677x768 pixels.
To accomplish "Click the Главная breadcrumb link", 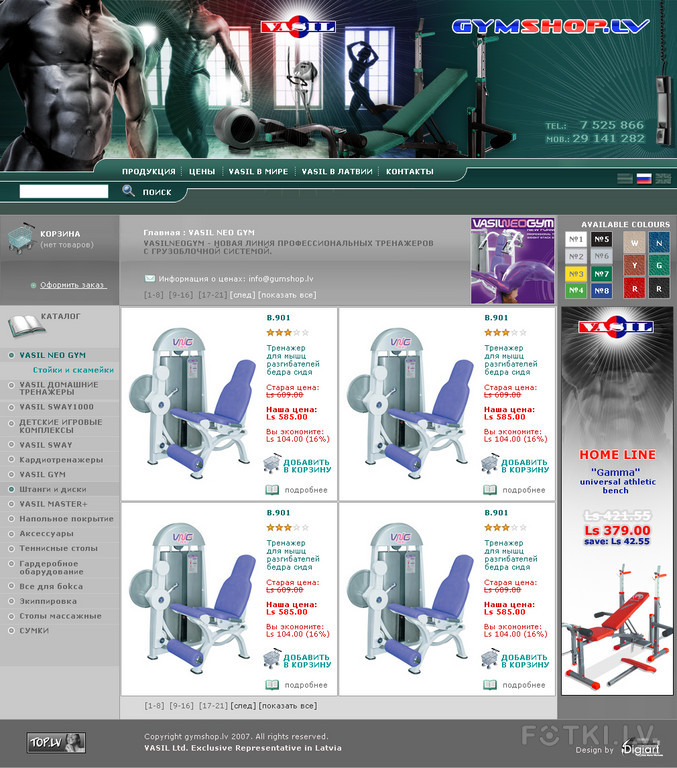I will tap(162, 233).
